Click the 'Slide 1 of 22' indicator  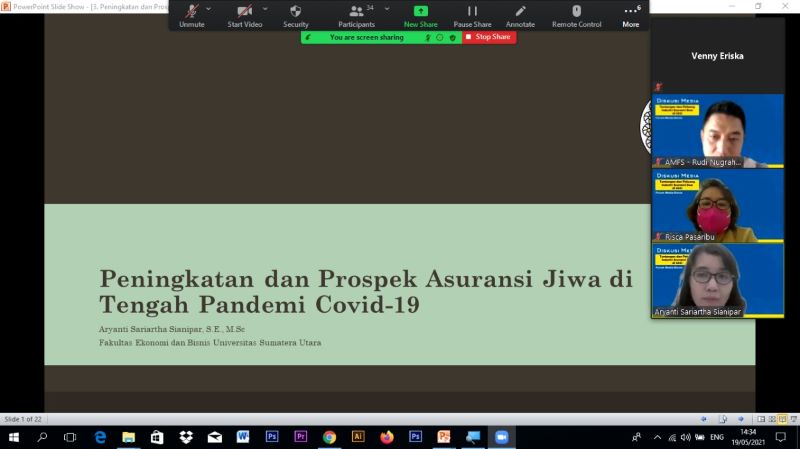tap(23, 419)
